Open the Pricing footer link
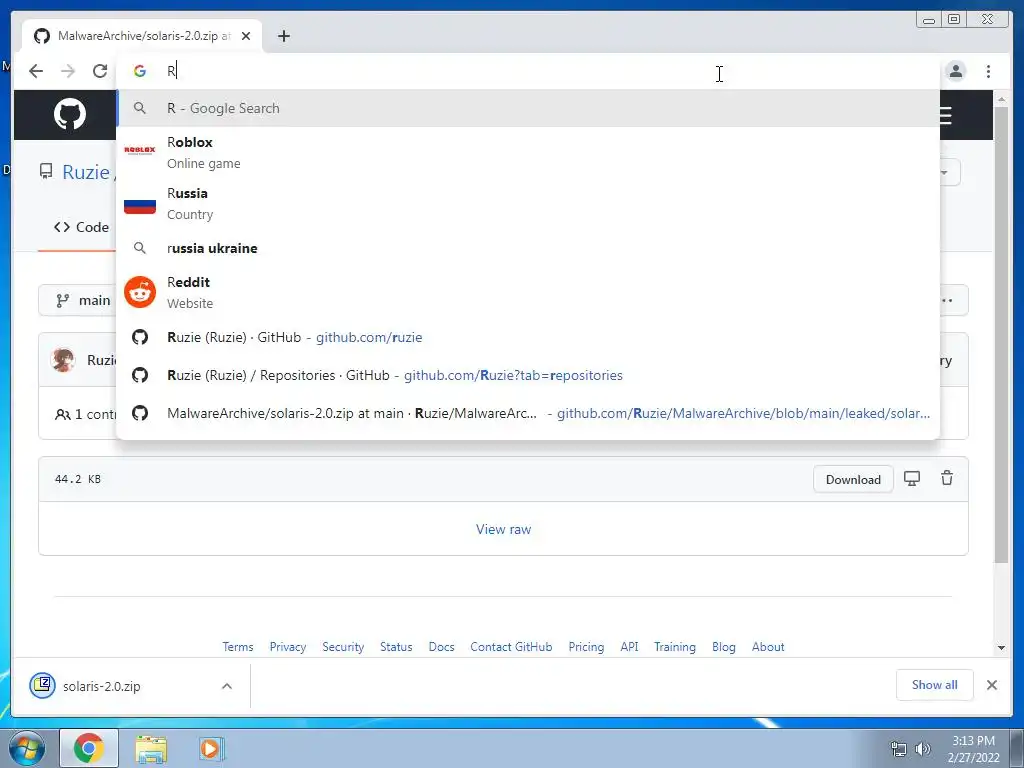 [x=586, y=647]
